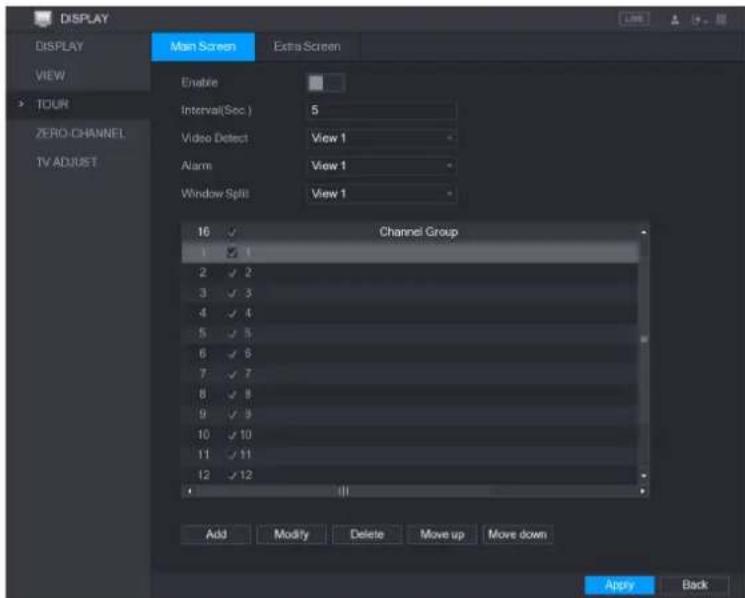Viewport: 745px width, 598px height.
Task: Toggle channel group 8 checkbox
Action: pyautogui.click(x=232, y=394)
